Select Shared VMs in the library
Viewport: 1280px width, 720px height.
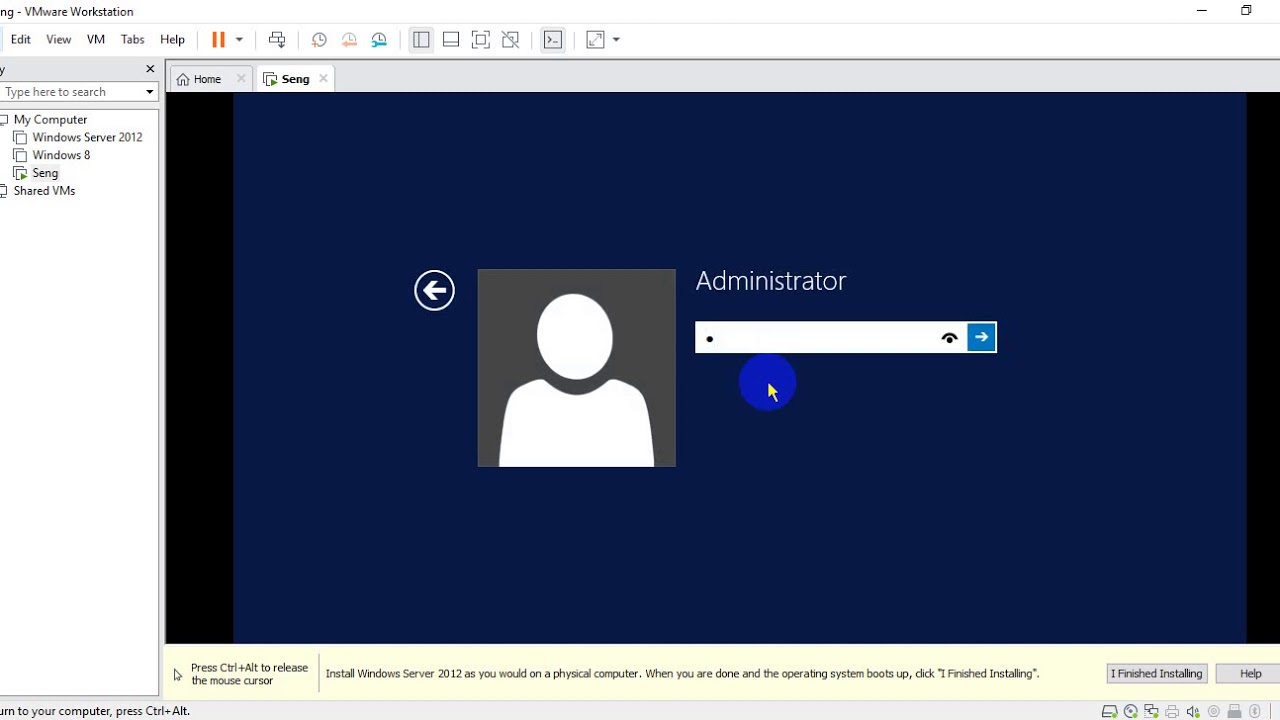pyautogui.click(x=45, y=191)
